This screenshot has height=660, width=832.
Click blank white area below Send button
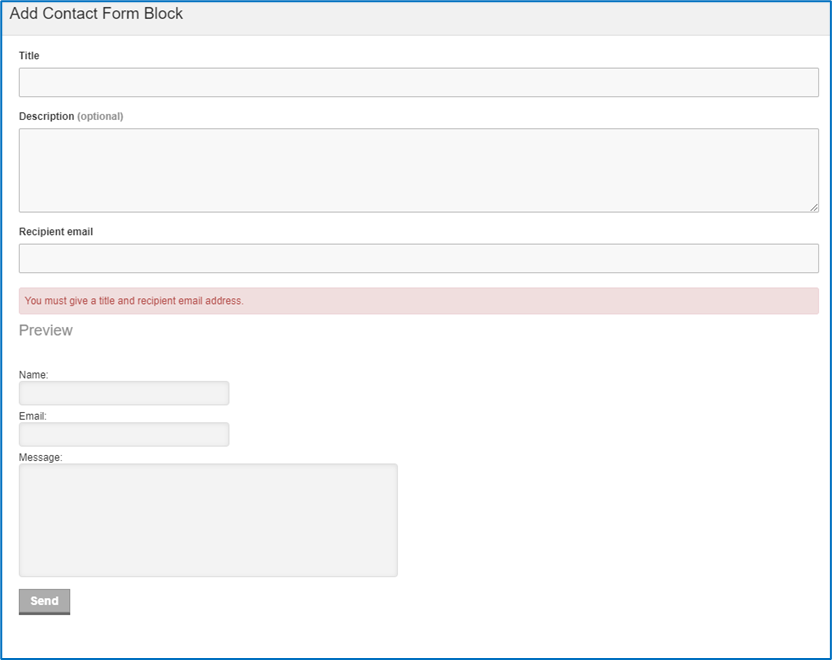(x=414, y=636)
